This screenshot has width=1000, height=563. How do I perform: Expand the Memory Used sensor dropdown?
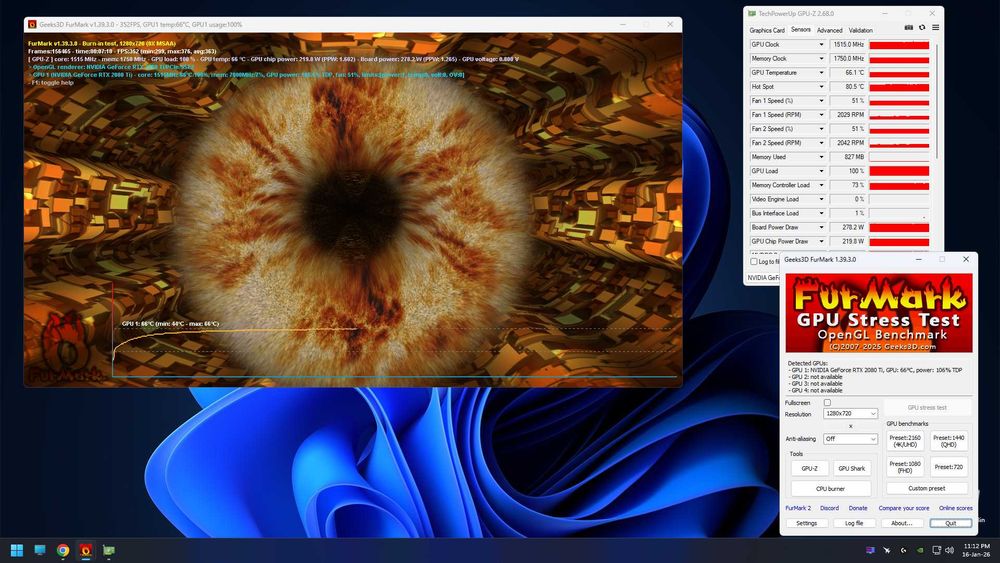[x=821, y=157]
